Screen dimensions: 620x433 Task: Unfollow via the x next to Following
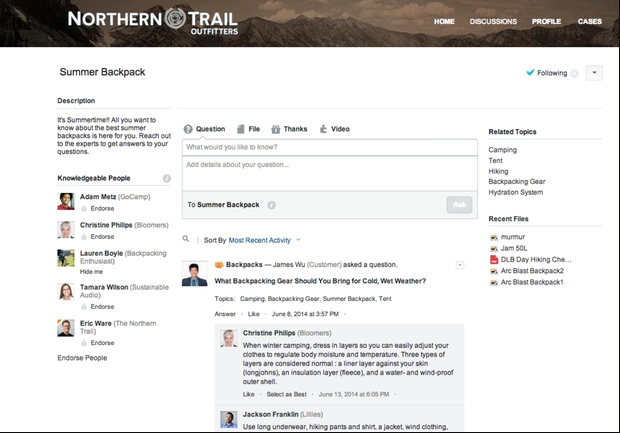click(574, 73)
